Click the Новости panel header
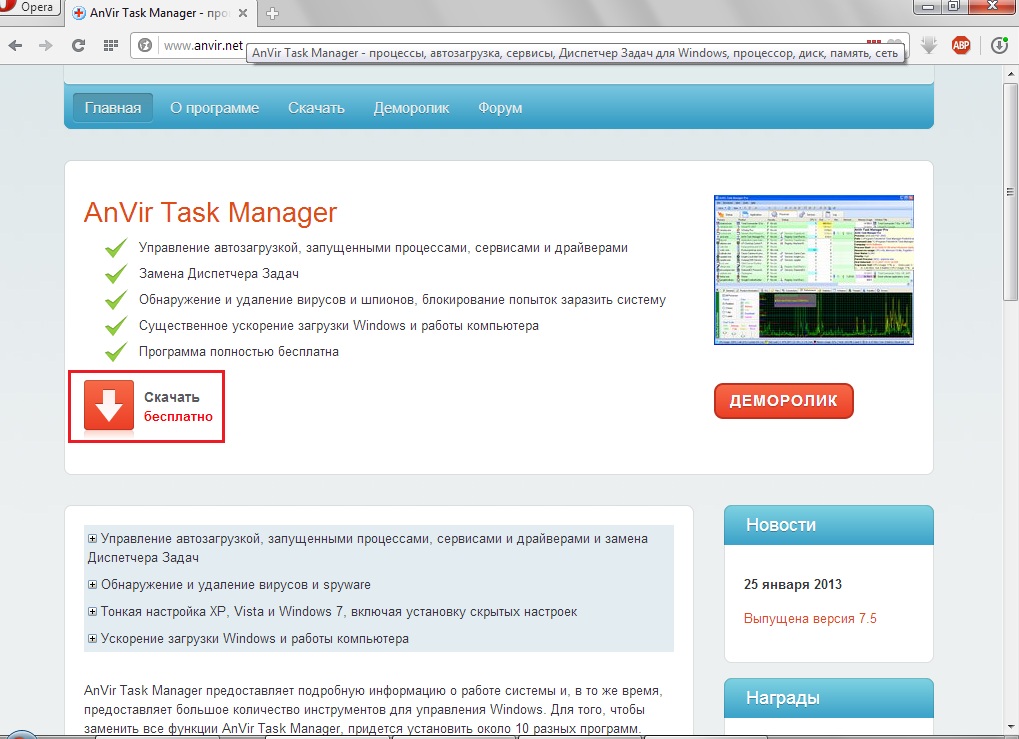 (x=829, y=525)
